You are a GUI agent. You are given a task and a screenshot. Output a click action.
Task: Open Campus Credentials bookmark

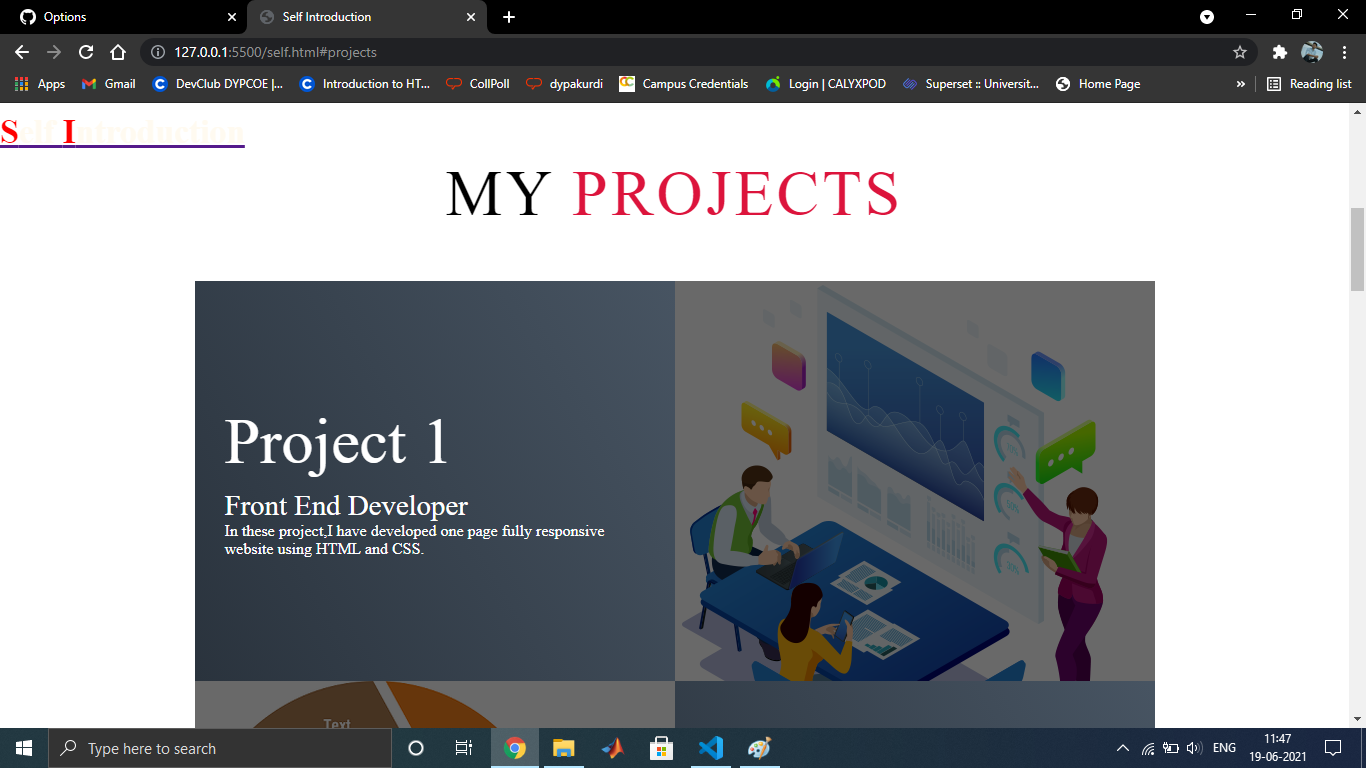click(x=684, y=84)
